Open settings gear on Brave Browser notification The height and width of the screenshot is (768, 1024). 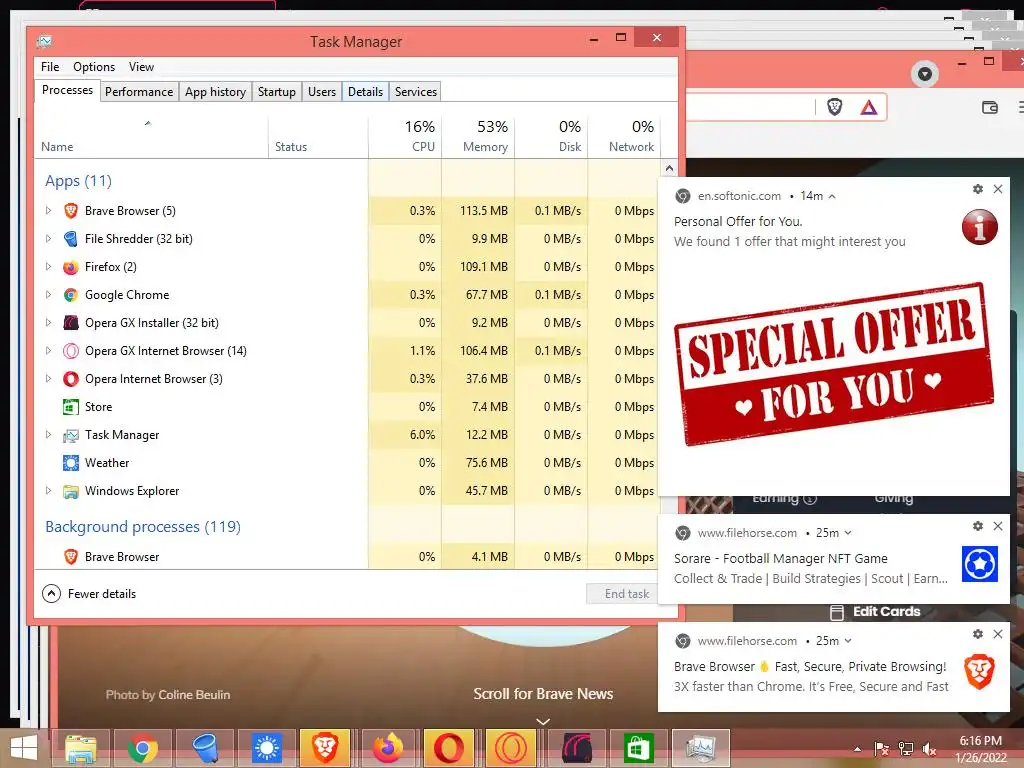978,634
